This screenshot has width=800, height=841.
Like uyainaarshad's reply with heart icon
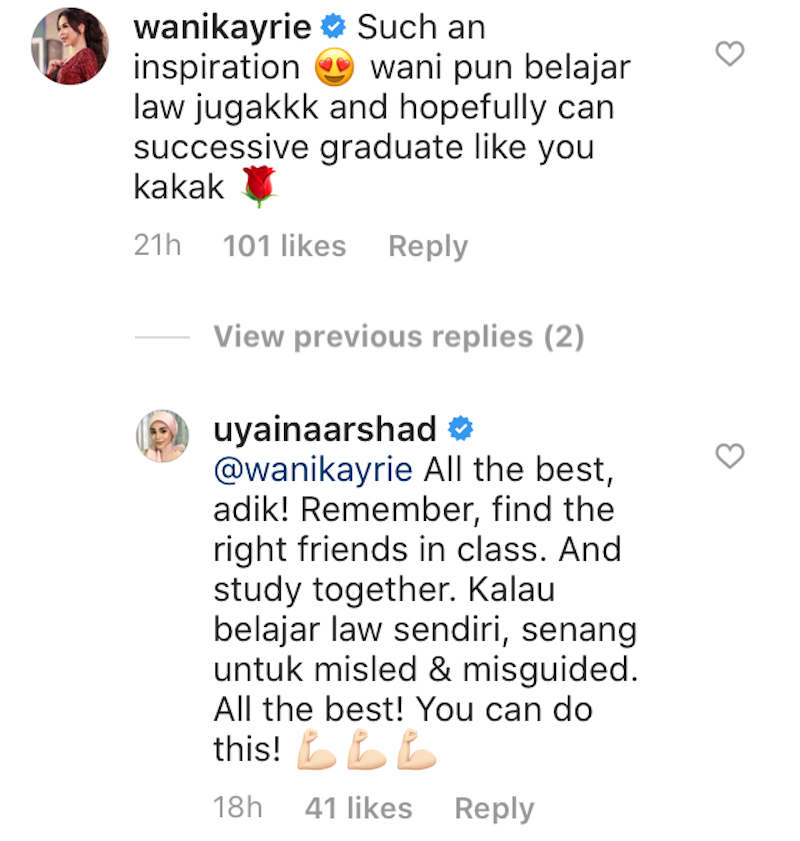tap(730, 456)
